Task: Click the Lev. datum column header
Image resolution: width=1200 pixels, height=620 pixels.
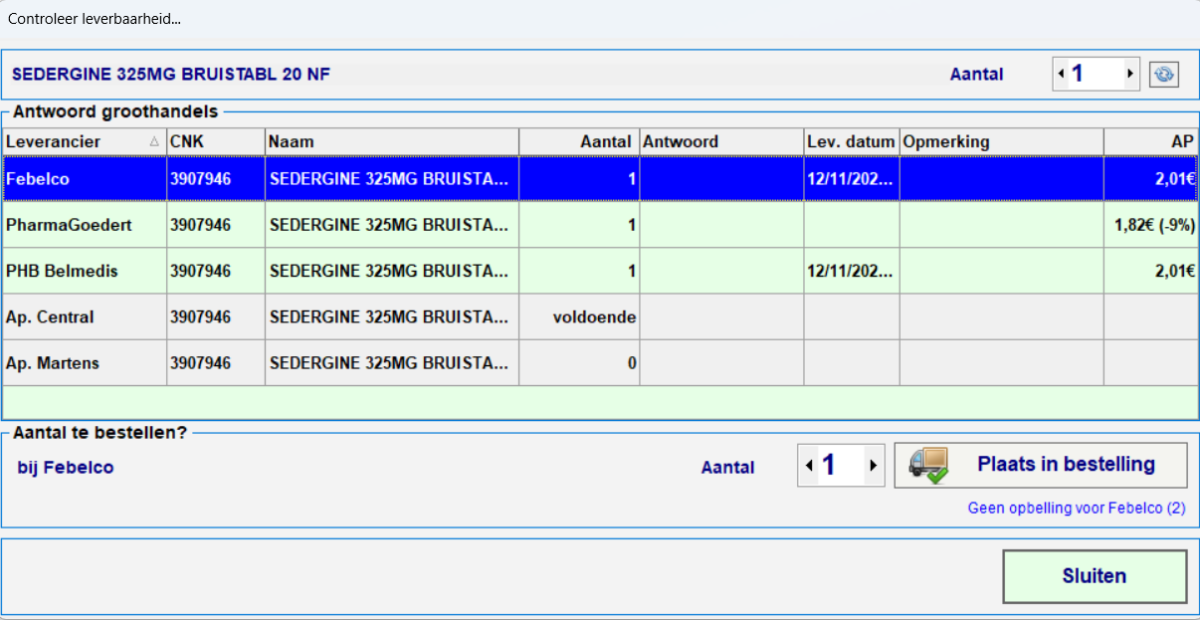Action: (x=851, y=142)
